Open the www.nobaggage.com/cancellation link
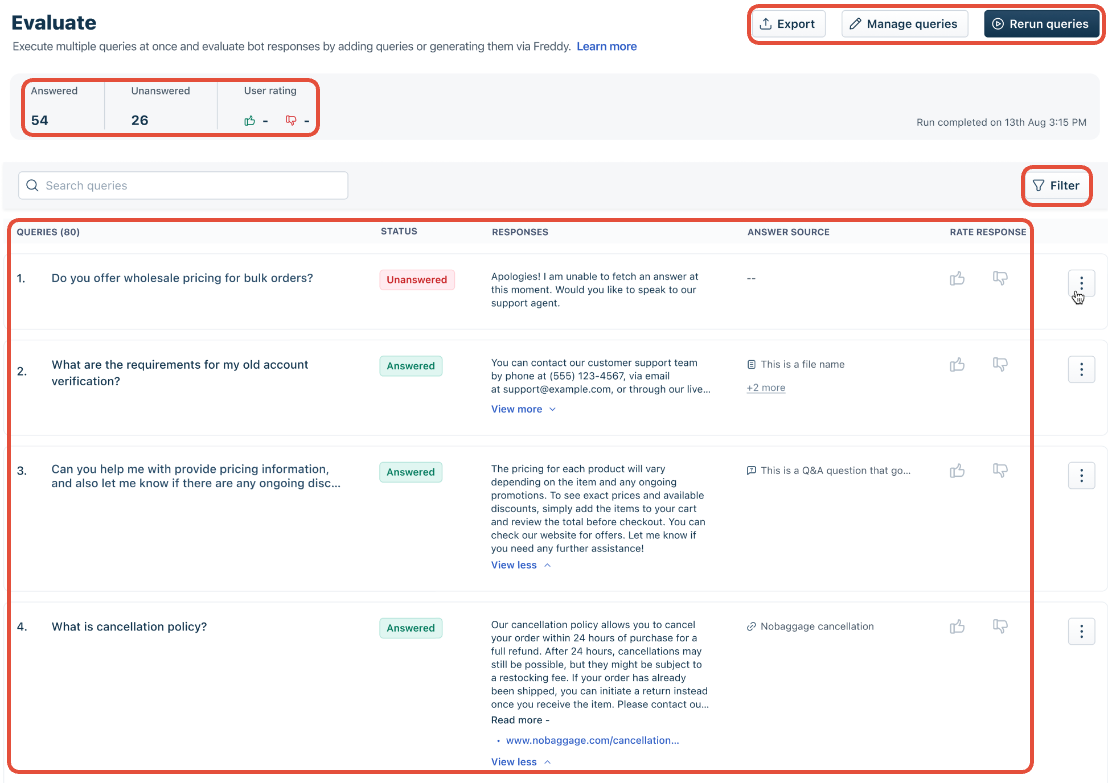This screenshot has height=783, width=1108. click(x=592, y=741)
